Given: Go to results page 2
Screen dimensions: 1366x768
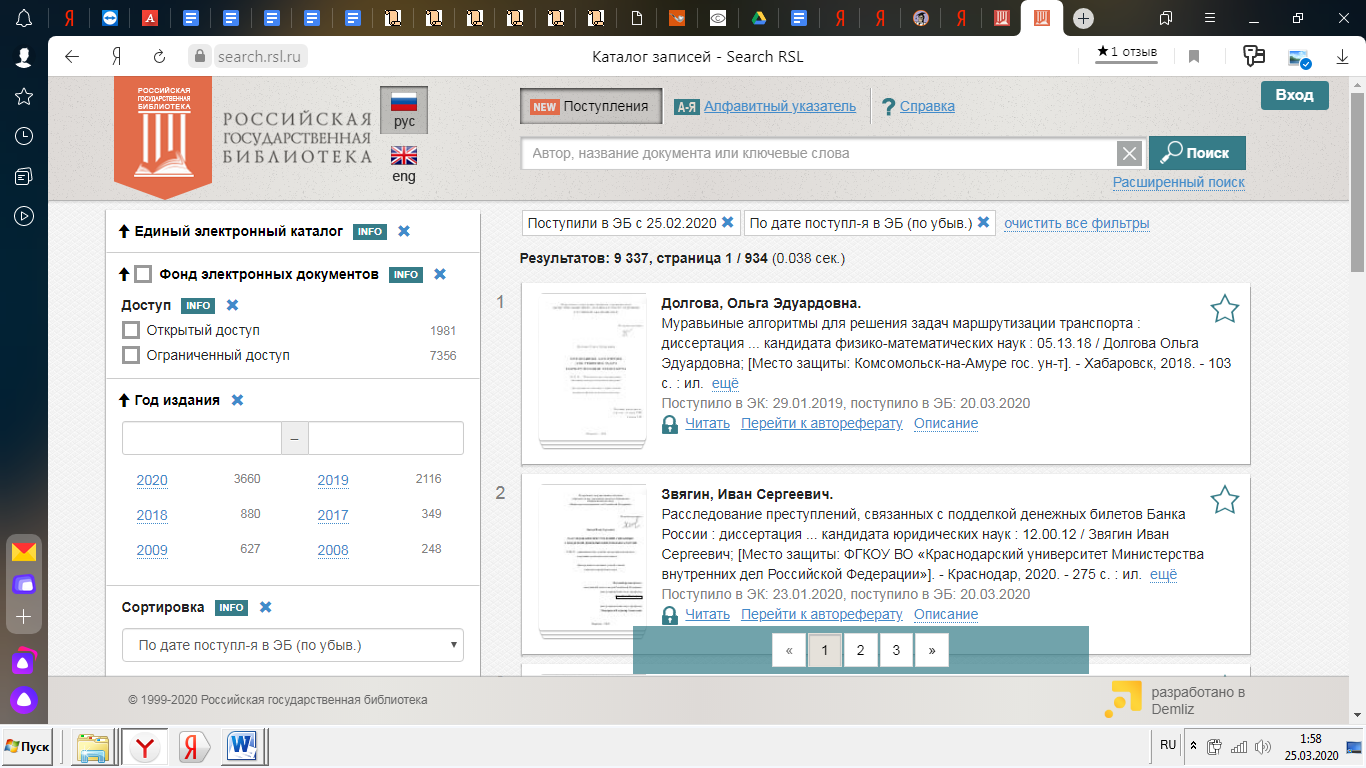Looking at the screenshot, I should 860,650.
